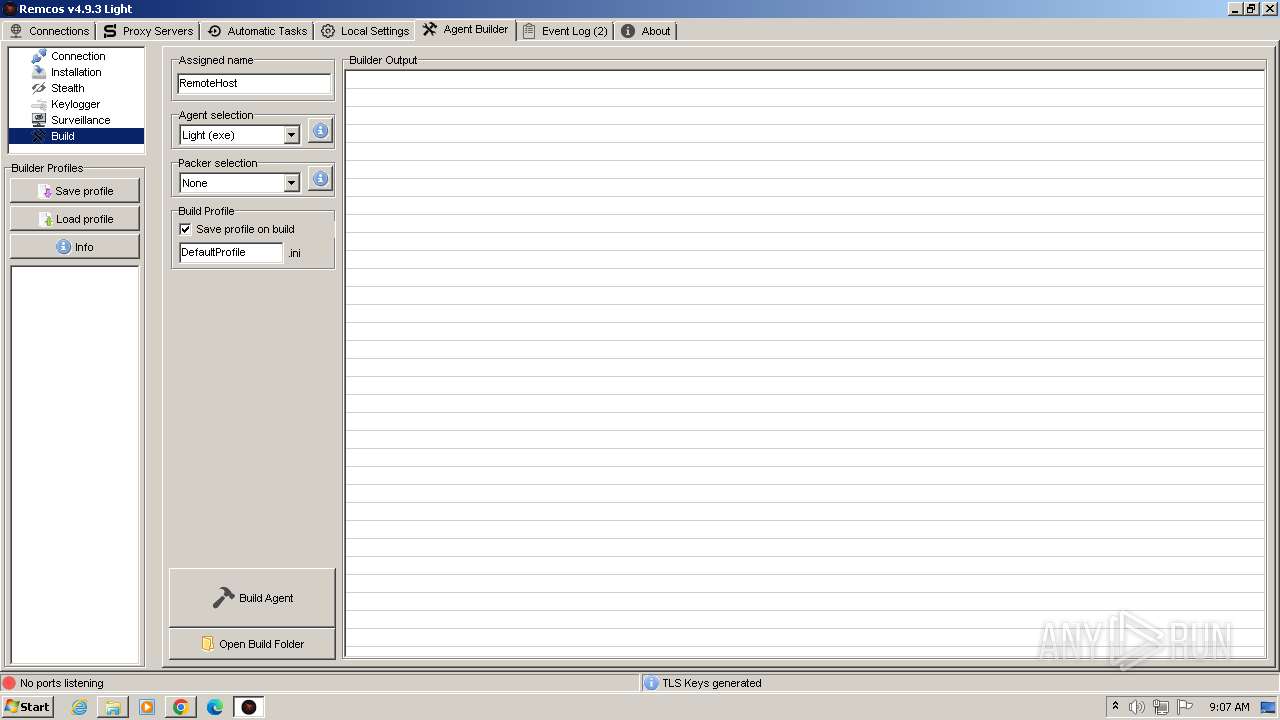Image resolution: width=1280 pixels, height=720 pixels.
Task: Click the Builder Profiles empty list box
Action: click(75, 464)
